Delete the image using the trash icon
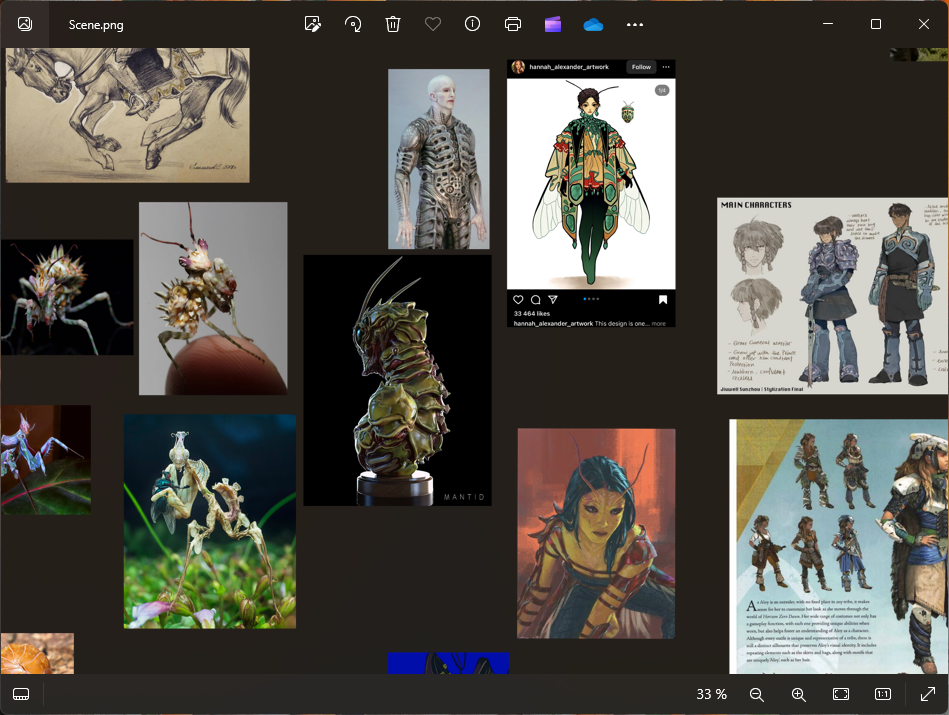Image resolution: width=949 pixels, height=715 pixels. point(393,24)
